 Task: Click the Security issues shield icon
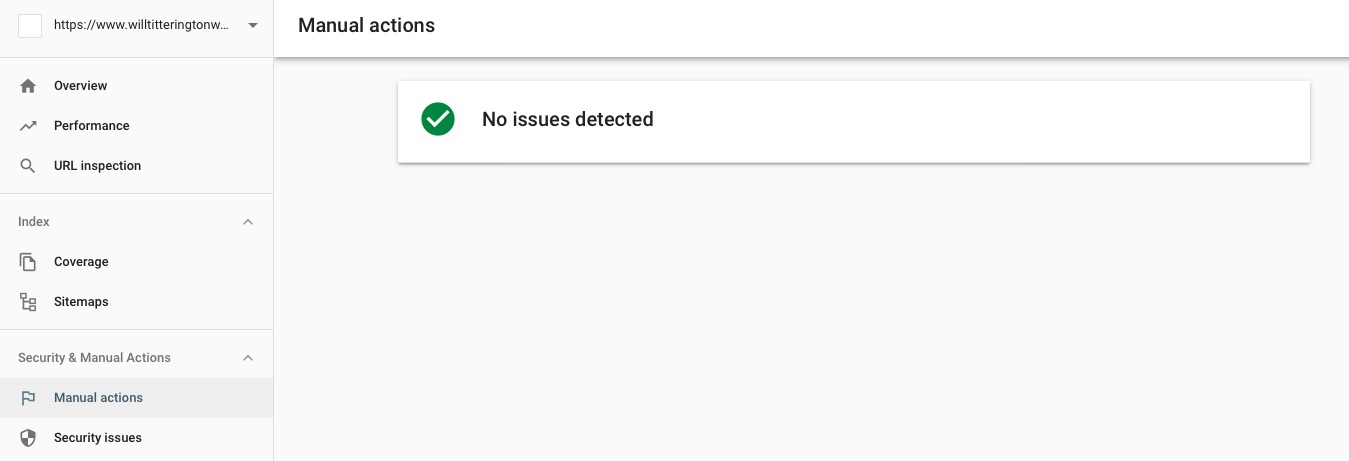coord(28,438)
